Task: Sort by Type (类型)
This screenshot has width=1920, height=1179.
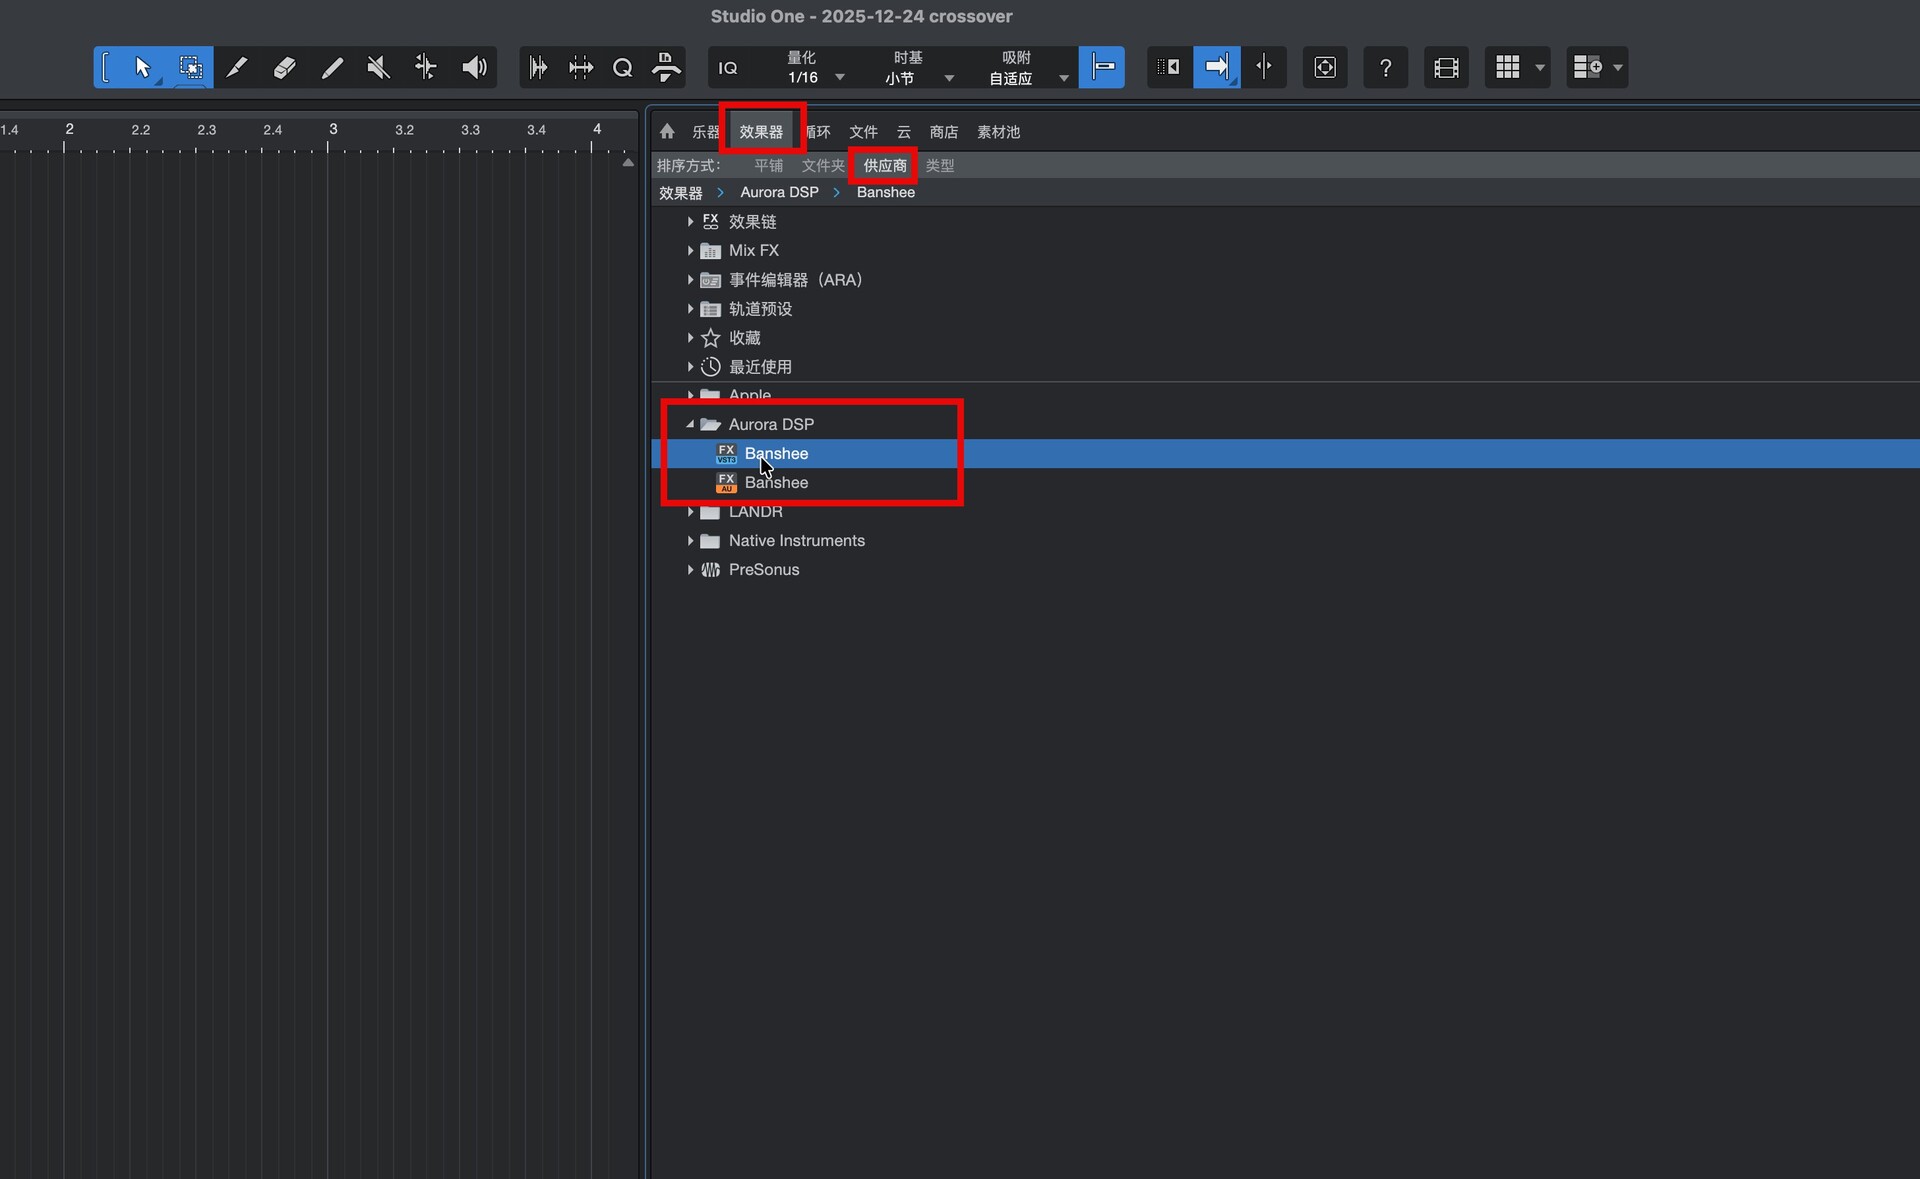Action: (x=939, y=165)
